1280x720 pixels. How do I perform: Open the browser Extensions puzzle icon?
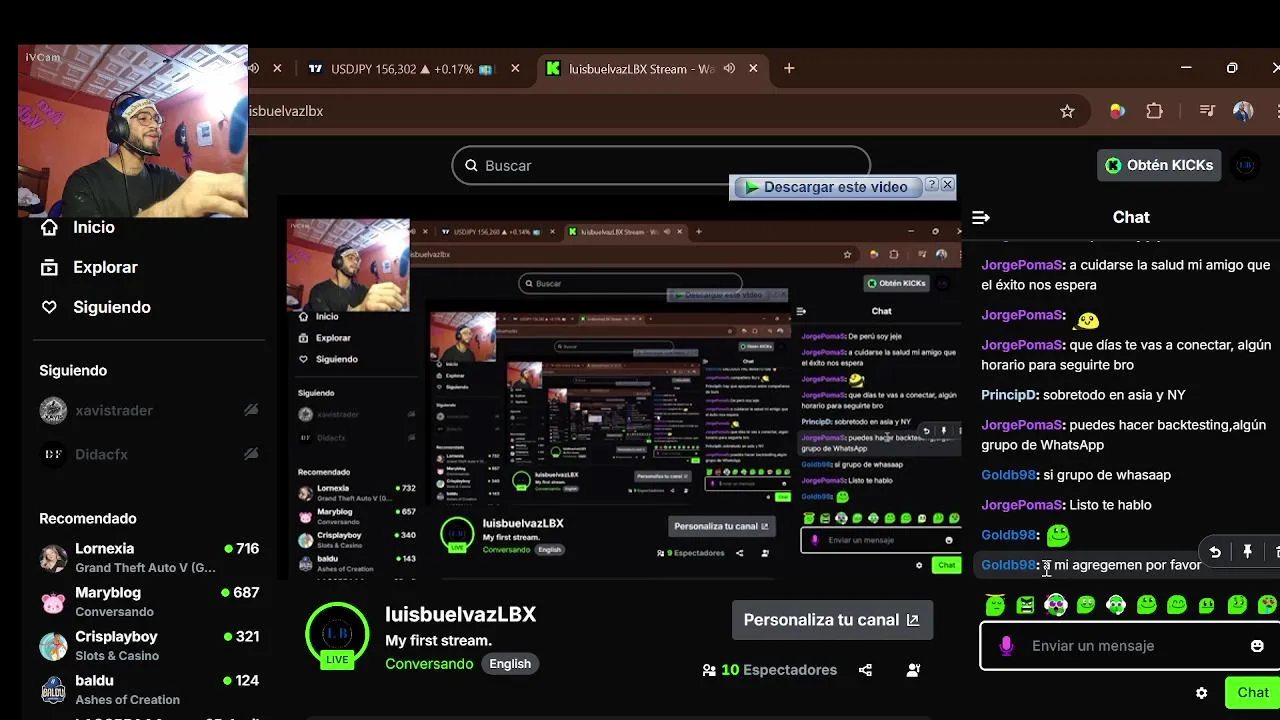1154,111
